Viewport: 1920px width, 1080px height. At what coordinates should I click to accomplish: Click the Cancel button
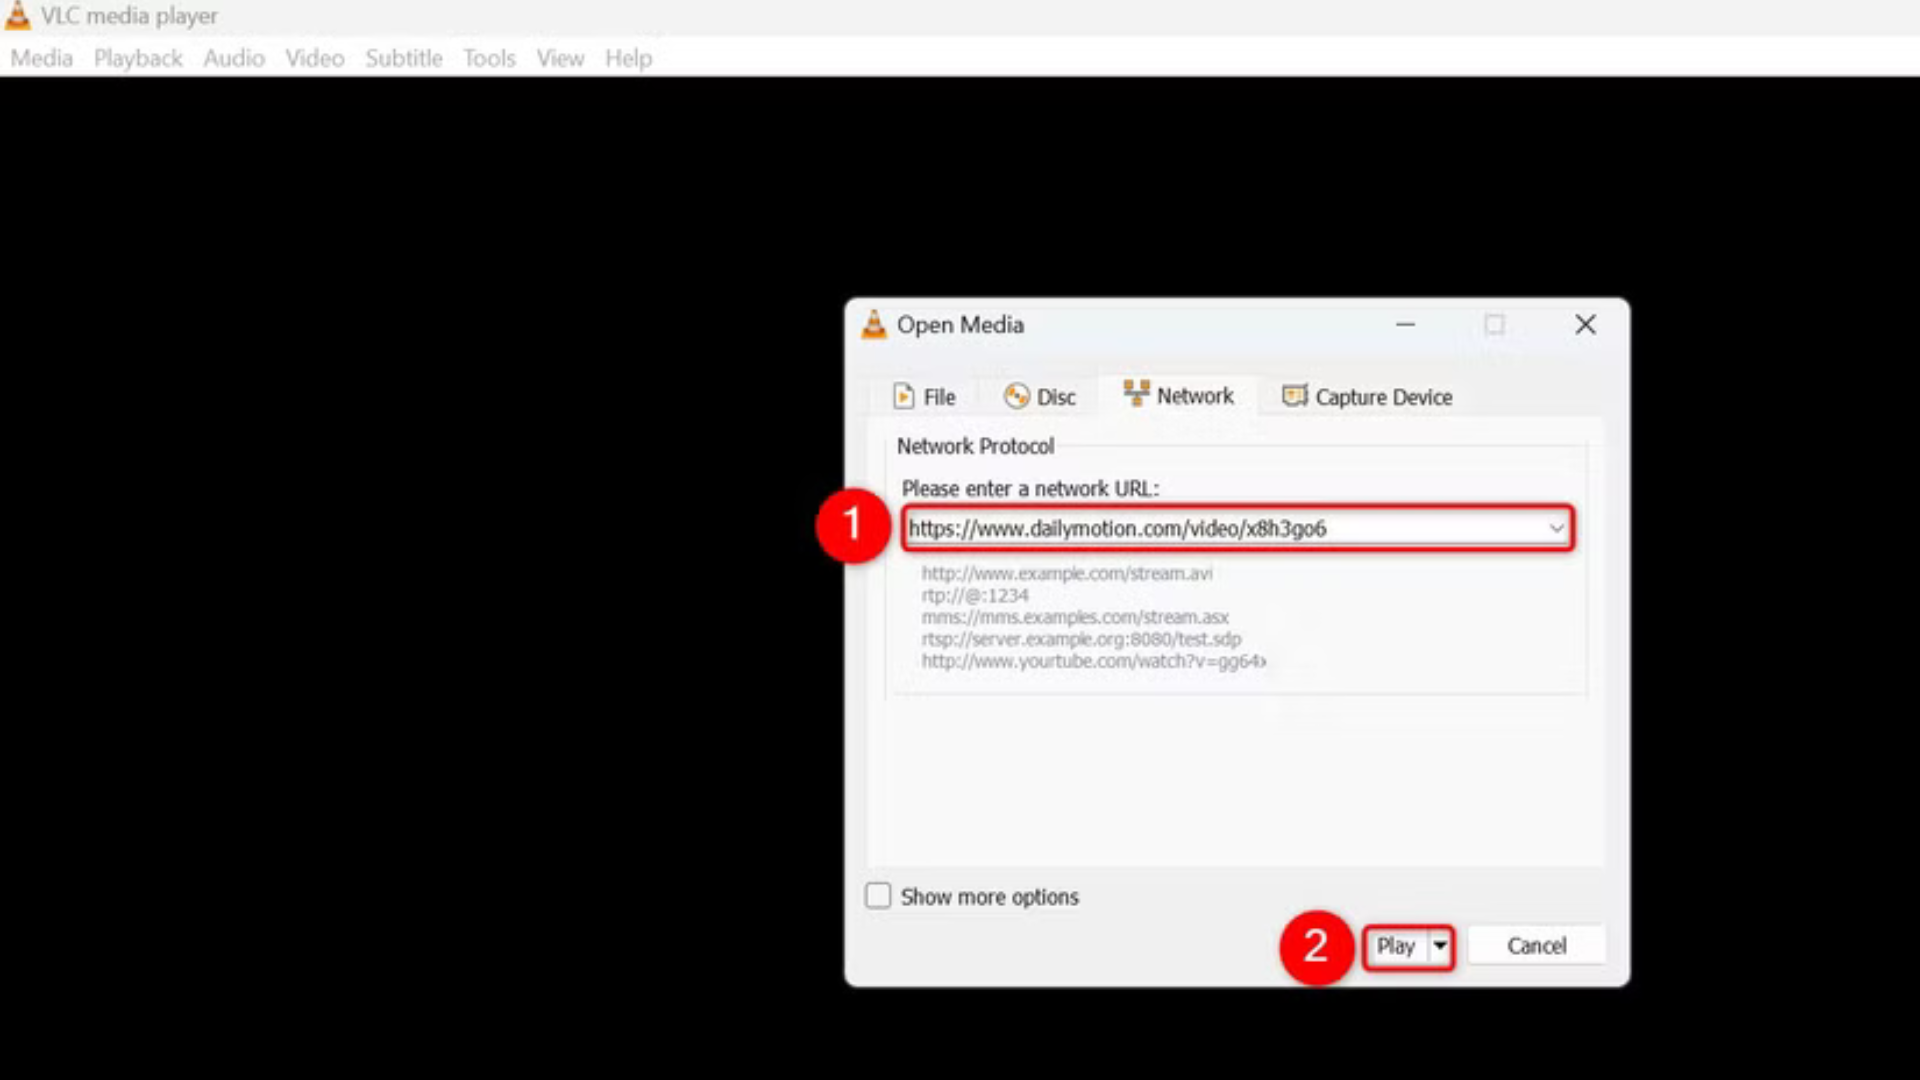(1537, 946)
